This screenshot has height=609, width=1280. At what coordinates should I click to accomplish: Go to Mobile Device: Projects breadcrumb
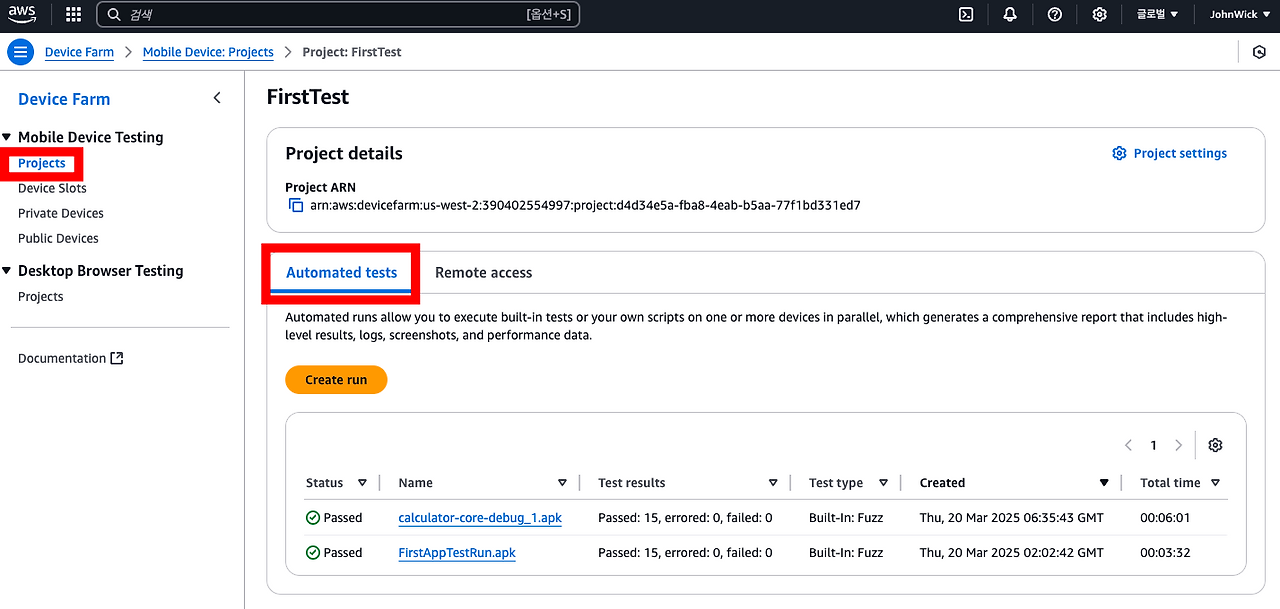[x=208, y=52]
